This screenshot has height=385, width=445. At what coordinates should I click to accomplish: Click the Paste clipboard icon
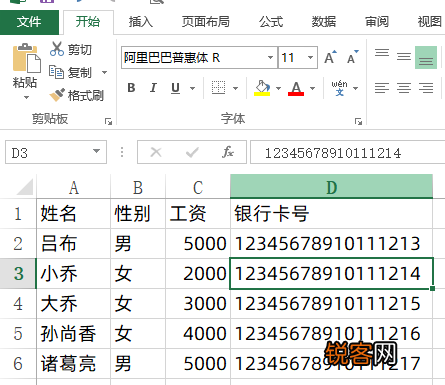(x=26, y=58)
